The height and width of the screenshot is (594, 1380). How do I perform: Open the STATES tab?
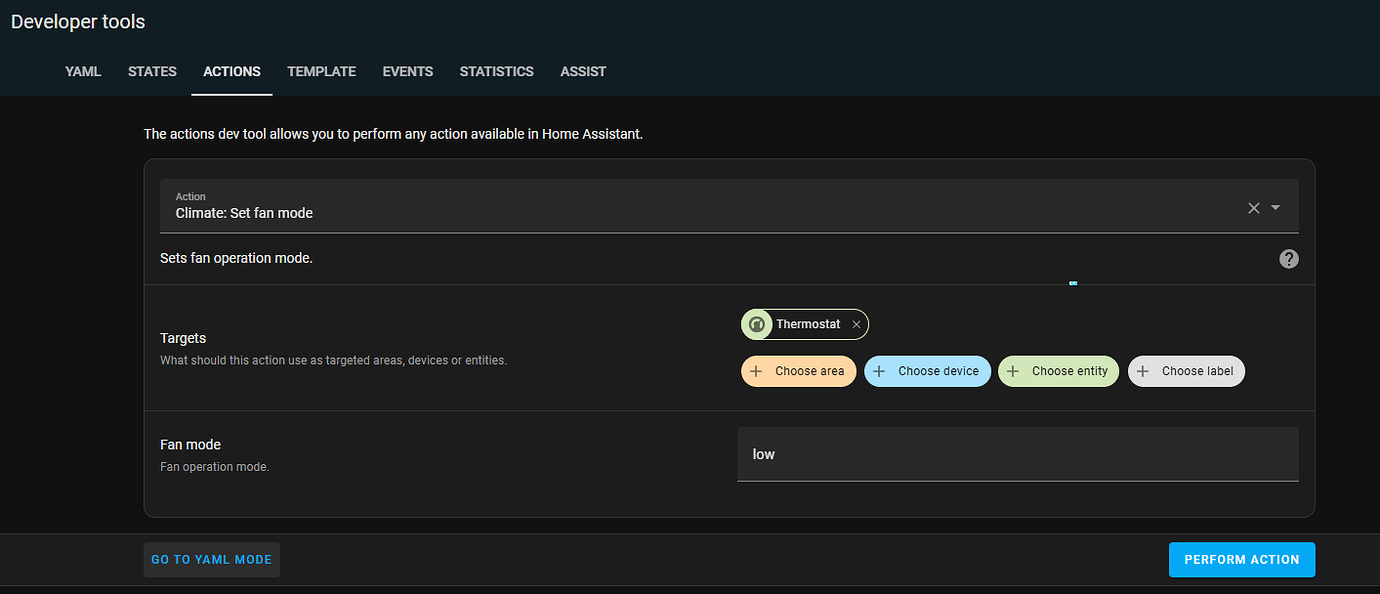(x=152, y=71)
